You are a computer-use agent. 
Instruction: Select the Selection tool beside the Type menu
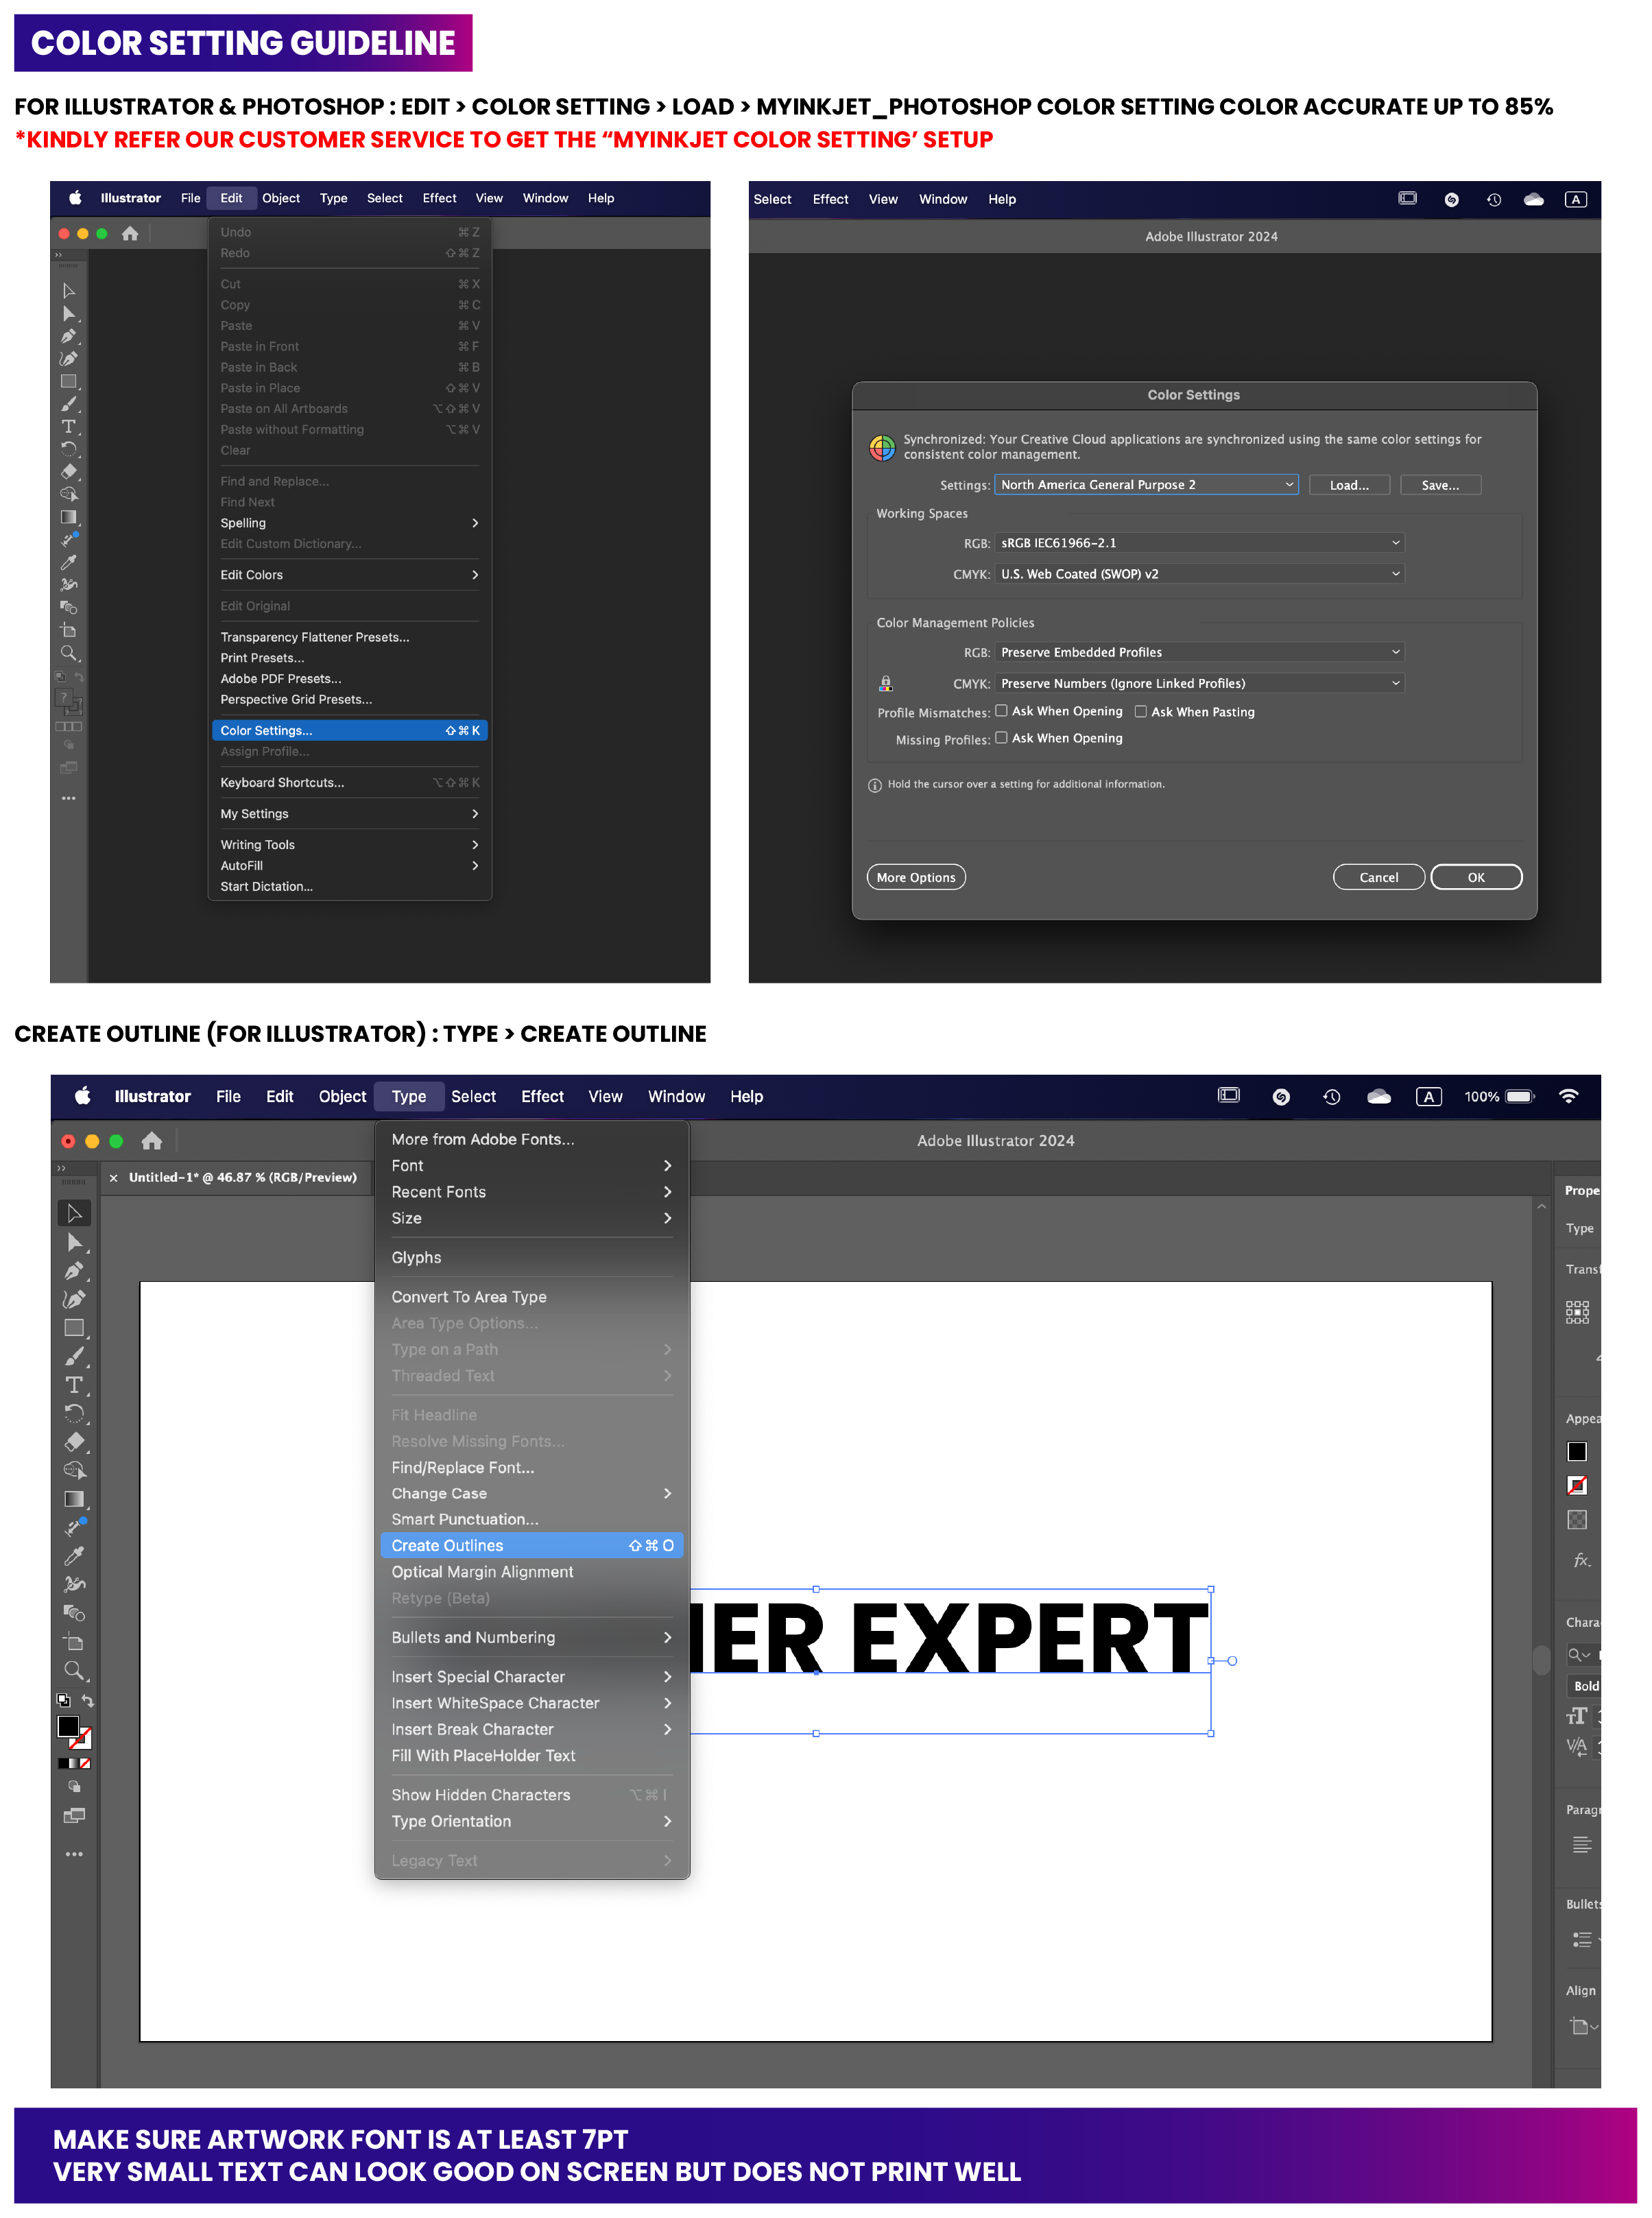pyautogui.click(x=74, y=1212)
